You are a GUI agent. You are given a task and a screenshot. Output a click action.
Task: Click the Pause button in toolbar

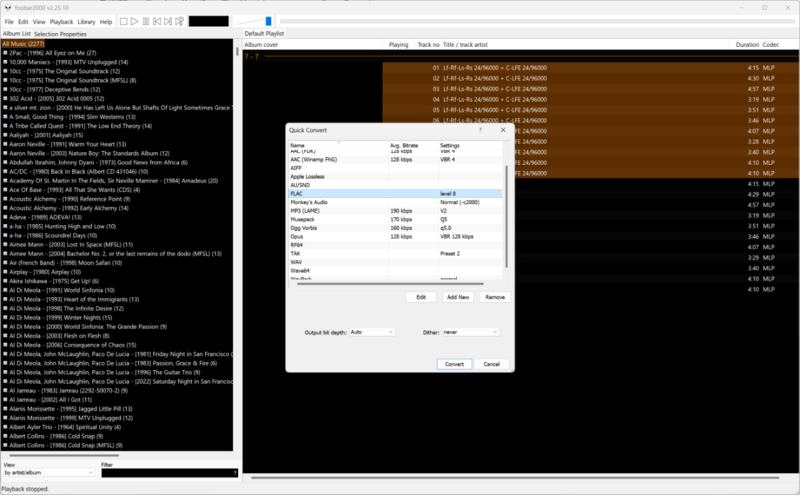tap(146, 21)
